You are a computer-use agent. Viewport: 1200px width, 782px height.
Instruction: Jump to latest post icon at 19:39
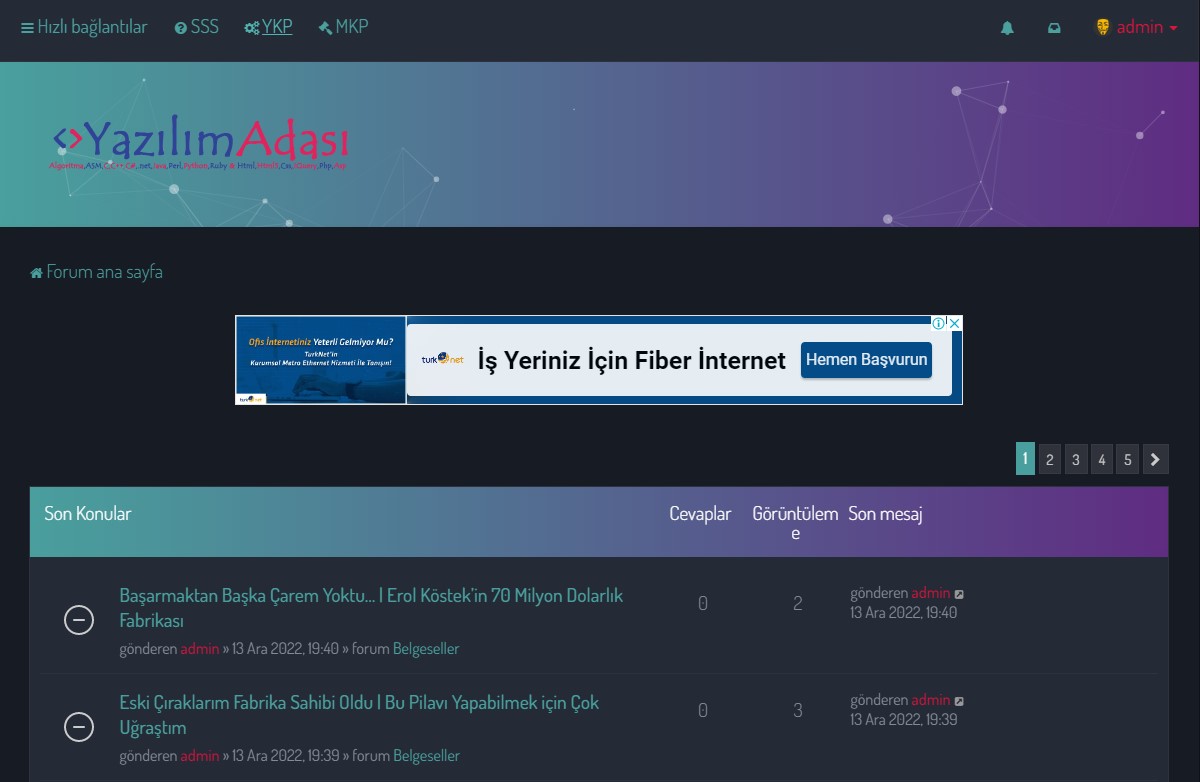pyautogui.click(x=960, y=701)
